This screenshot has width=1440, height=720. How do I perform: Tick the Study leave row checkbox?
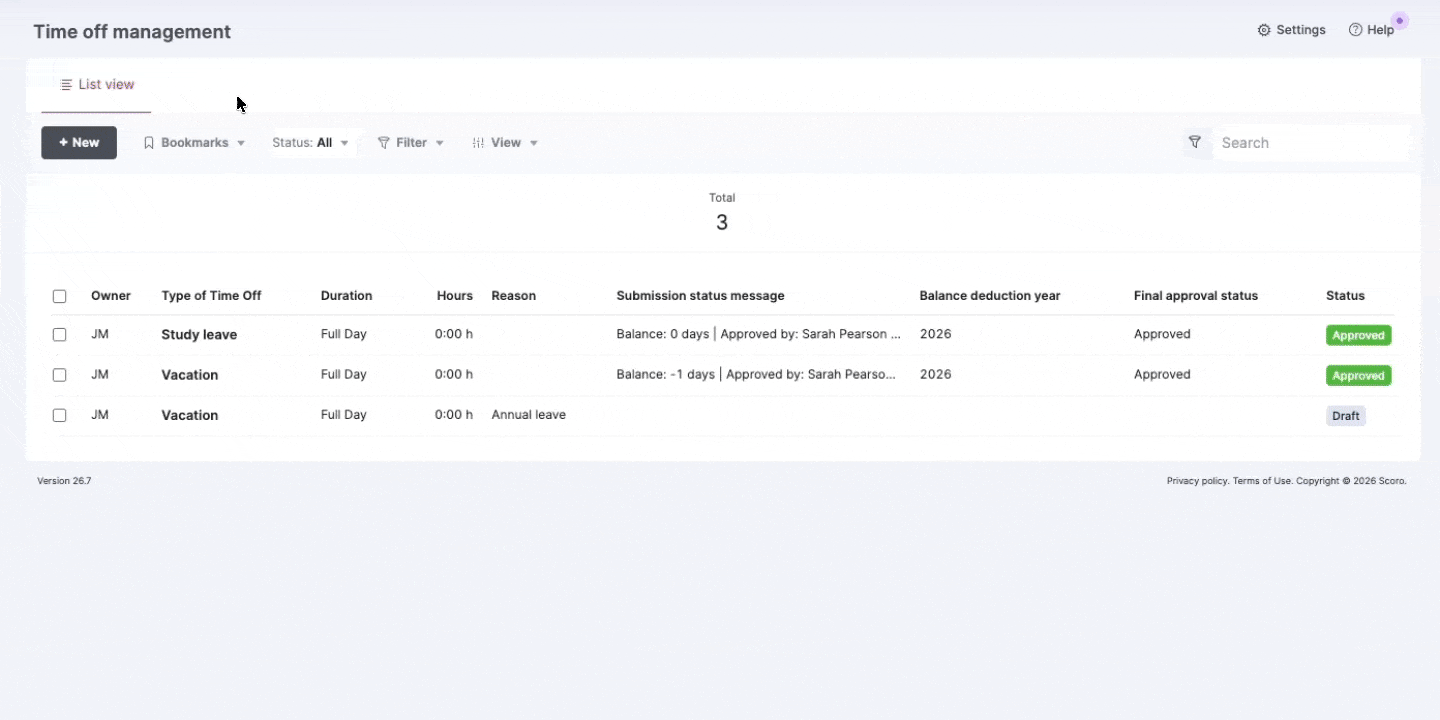(x=59, y=335)
